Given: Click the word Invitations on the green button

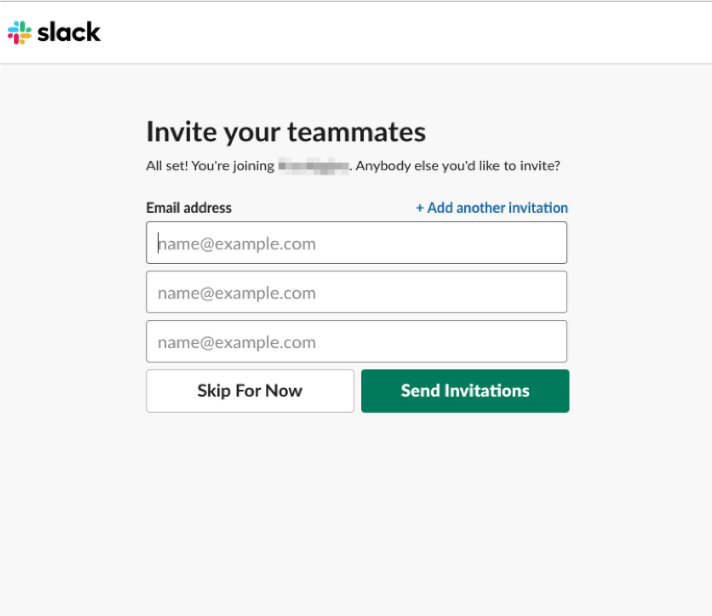Looking at the screenshot, I should 487,391.
